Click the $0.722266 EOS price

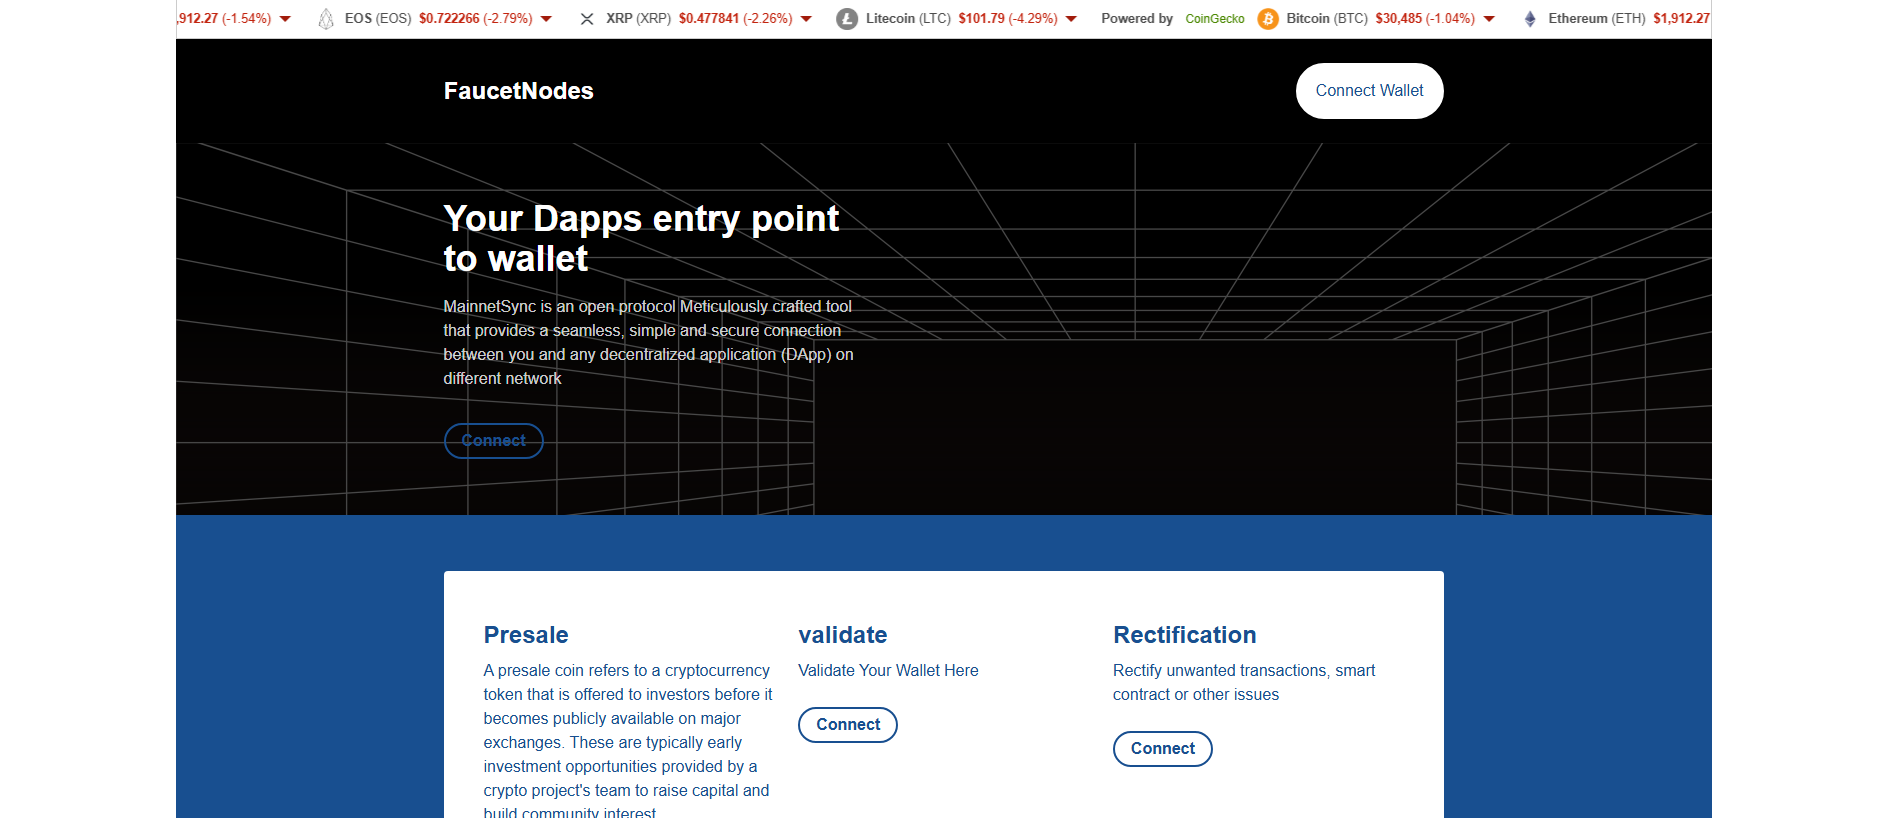pyautogui.click(x=449, y=19)
